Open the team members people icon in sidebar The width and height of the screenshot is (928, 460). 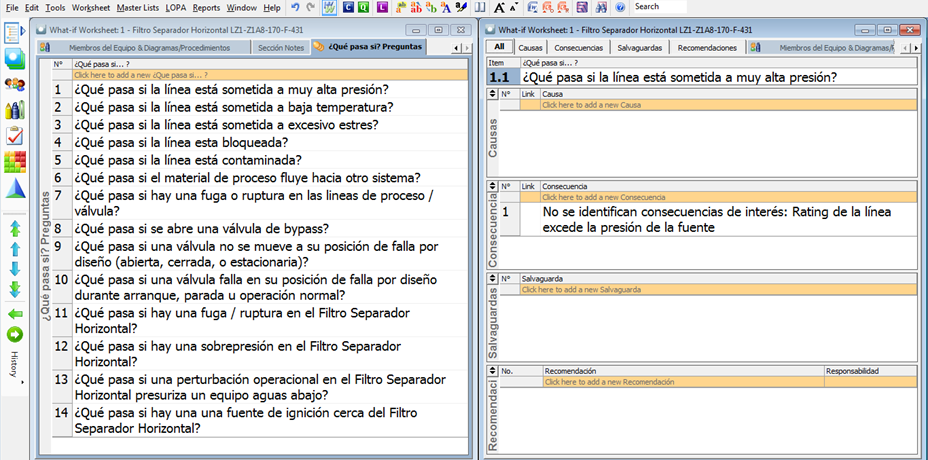click(x=14, y=85)
